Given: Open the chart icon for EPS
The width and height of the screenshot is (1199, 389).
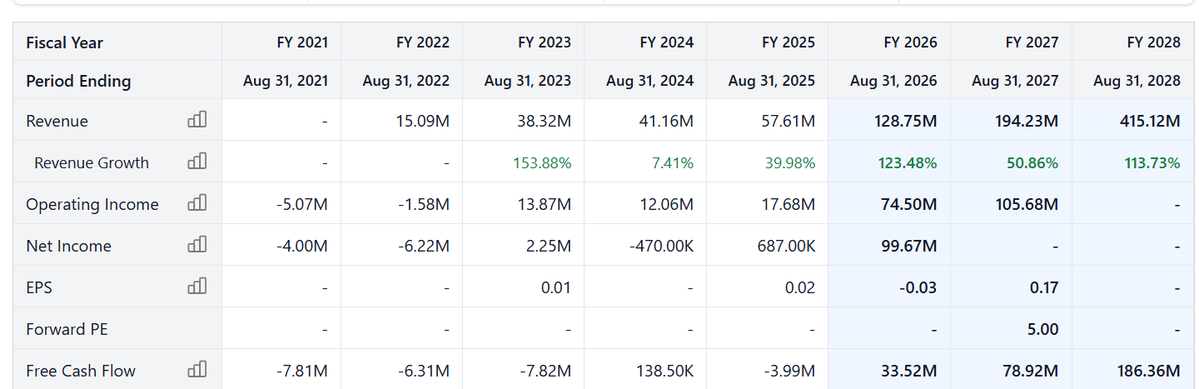Looking at the screenshot, I should 197,286.
